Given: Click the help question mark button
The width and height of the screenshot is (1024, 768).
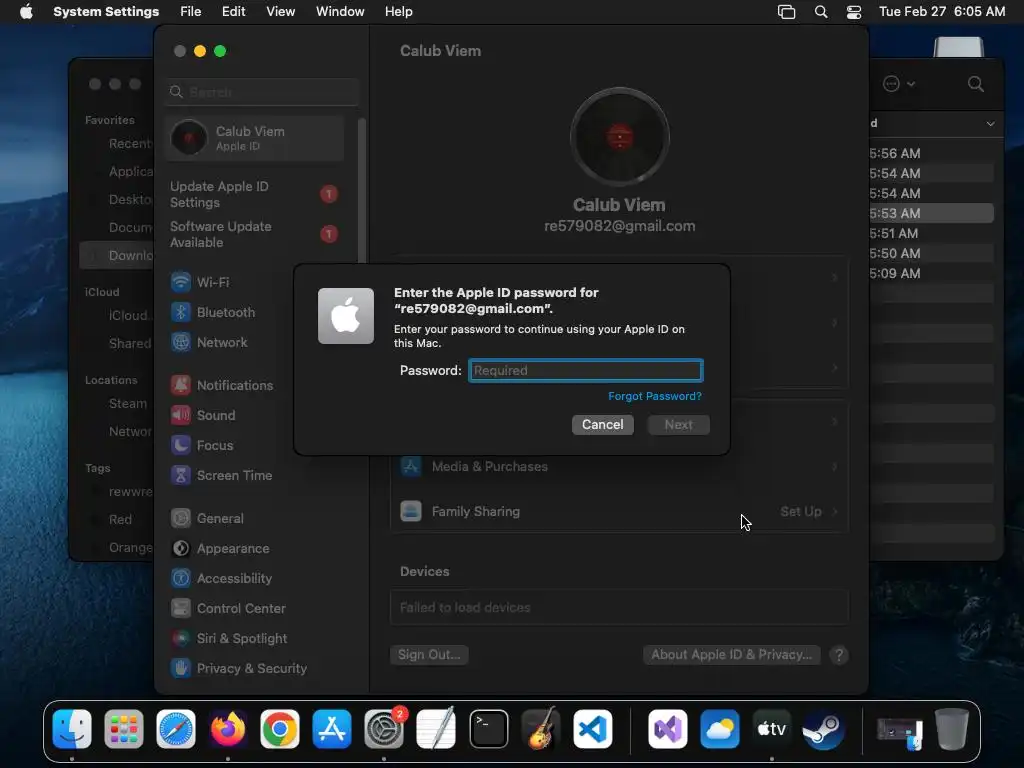Looking at the screenshot, I should click(x=839, y=655).
